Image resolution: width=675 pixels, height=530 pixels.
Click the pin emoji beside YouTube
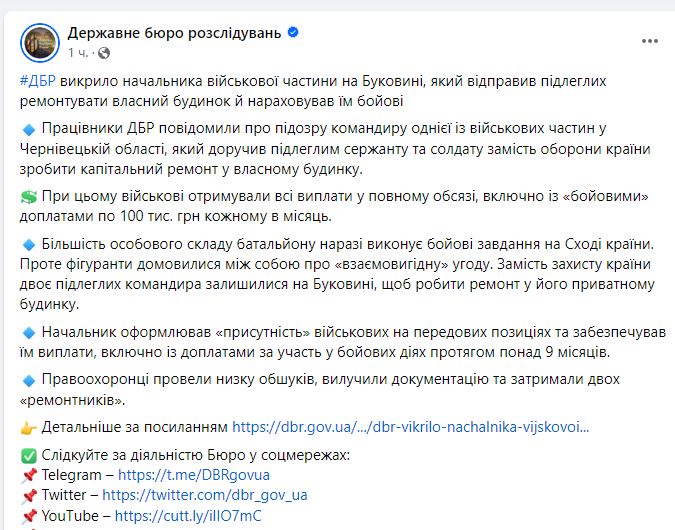(x=28, y=516)
